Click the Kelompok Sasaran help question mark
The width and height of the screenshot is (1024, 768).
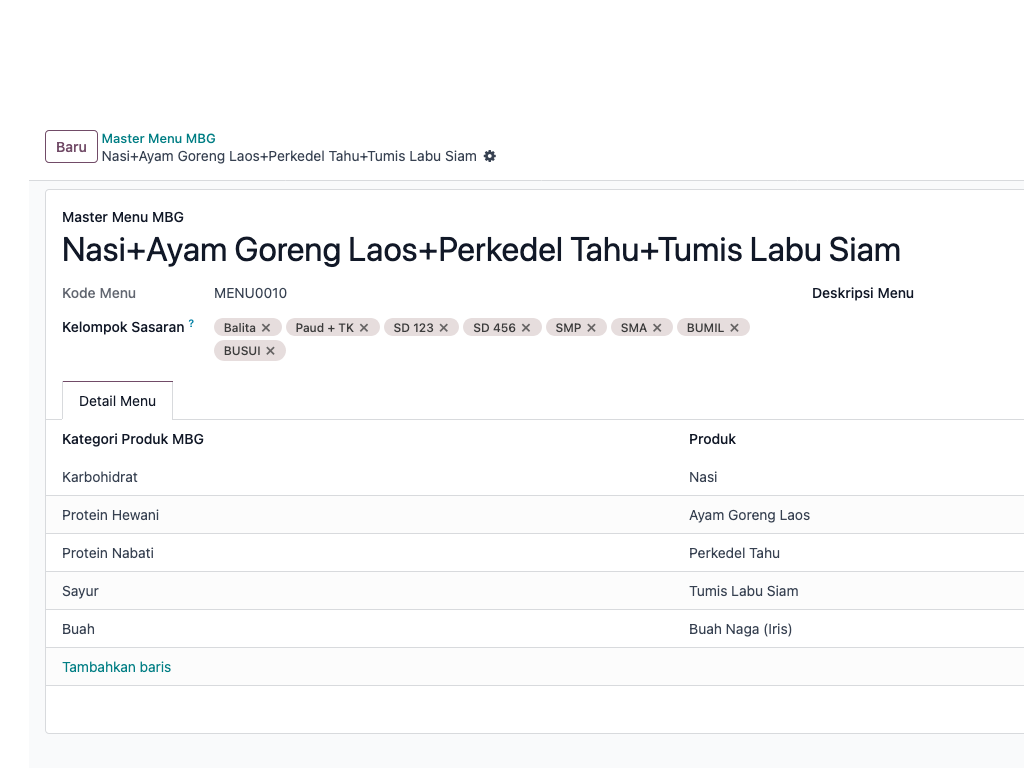point(191,323)
